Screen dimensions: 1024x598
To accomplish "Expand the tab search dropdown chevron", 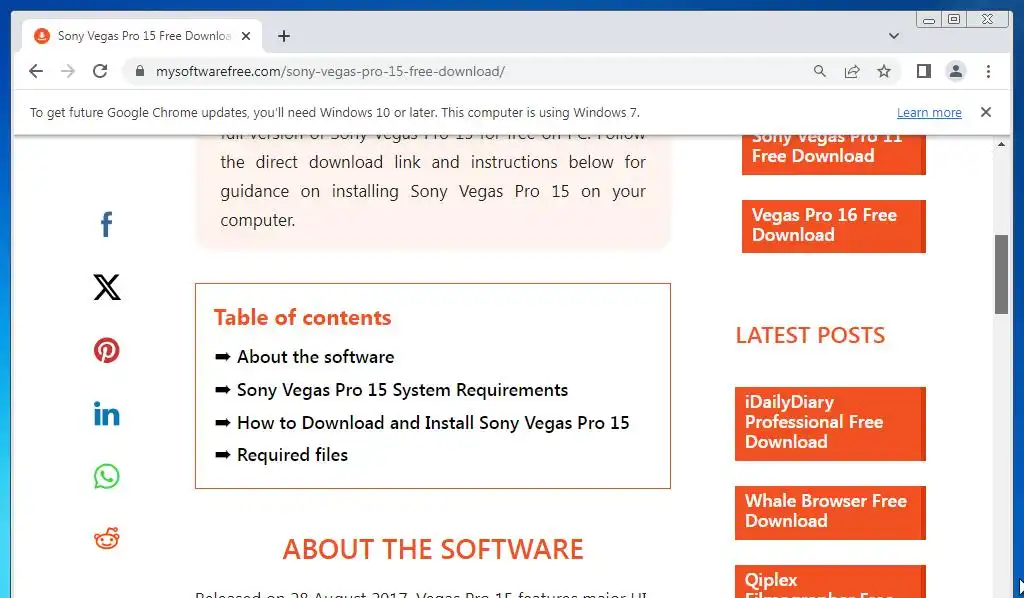I will 894,36.
